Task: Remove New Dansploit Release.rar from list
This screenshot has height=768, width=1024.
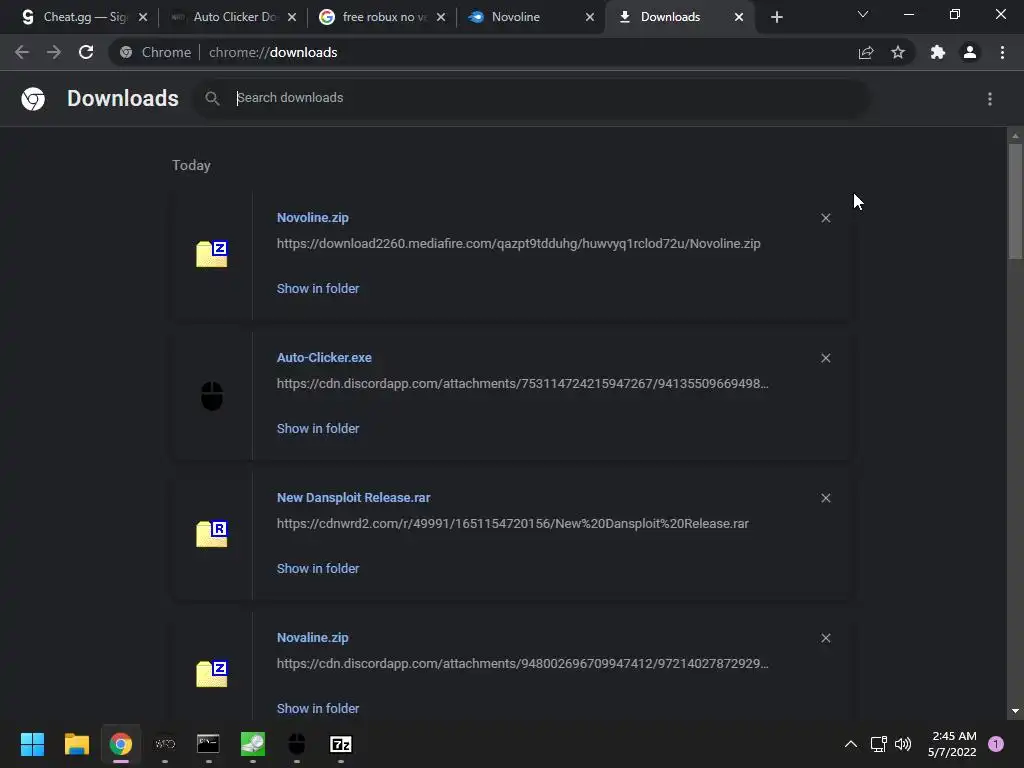Action: coord(825,498)
